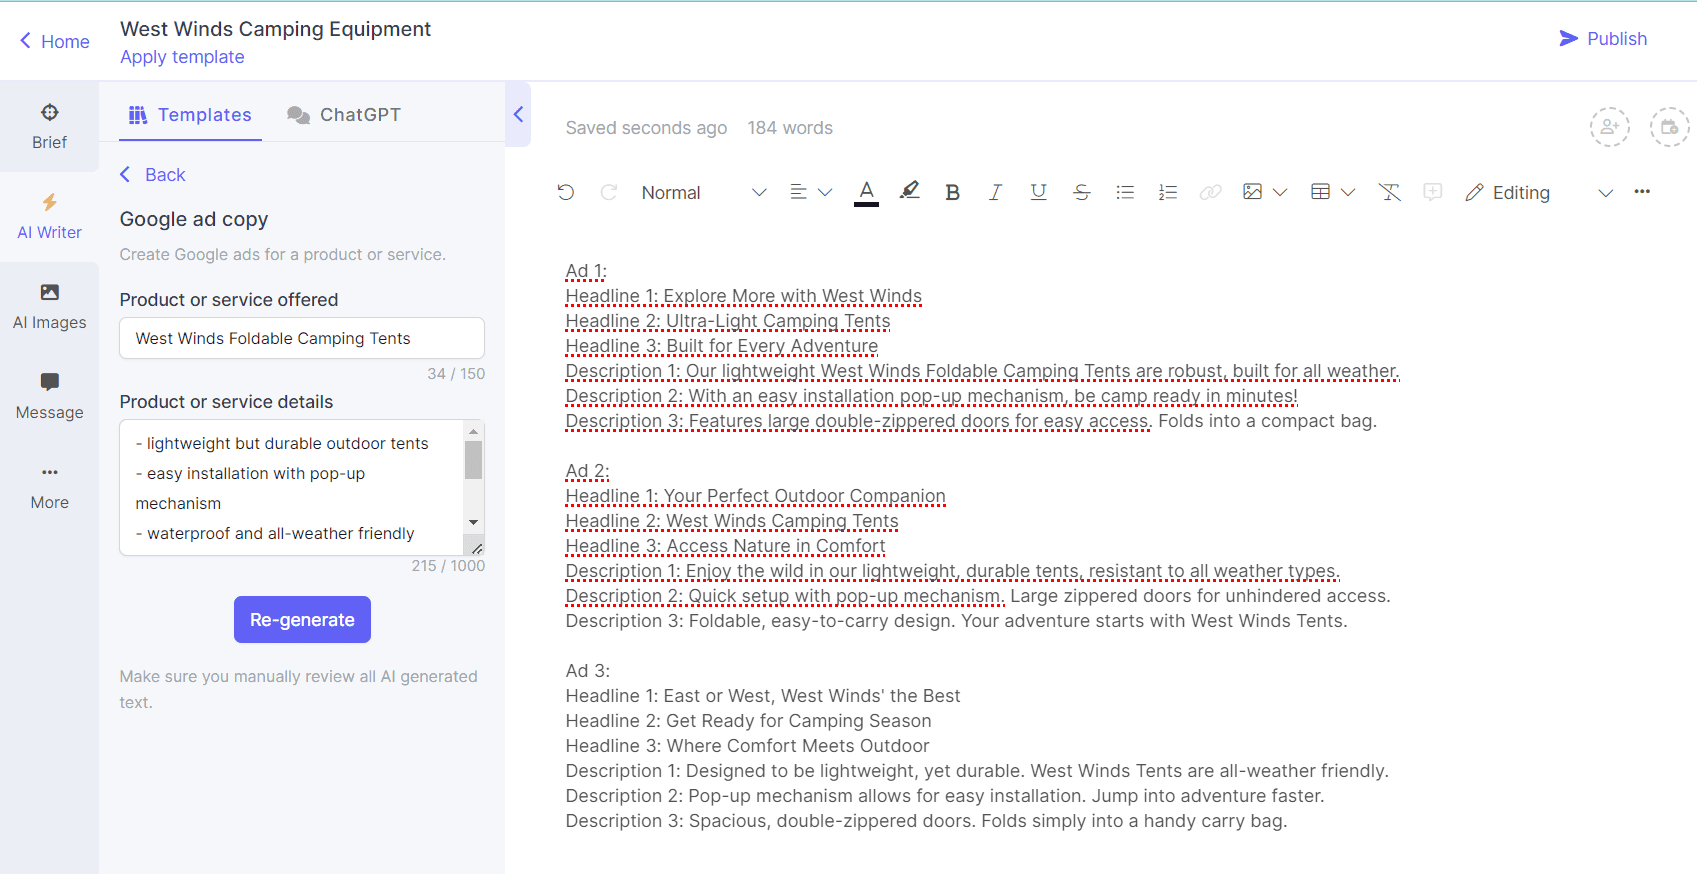Clear formatting with the Tx icon
Image resolution: width=1697 pixels, height=874 pixels.
[x=1389, y=192]
